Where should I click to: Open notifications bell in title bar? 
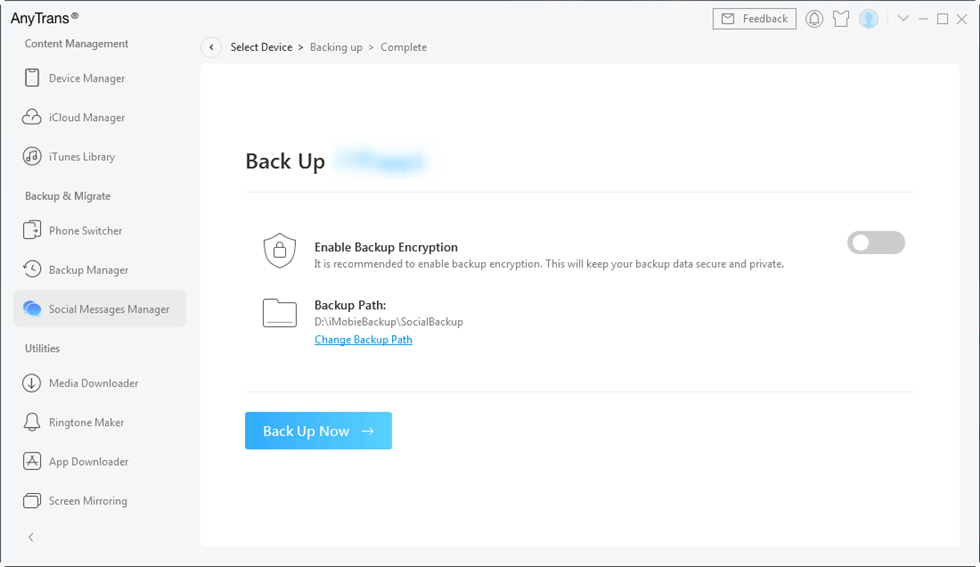(814, 19)
